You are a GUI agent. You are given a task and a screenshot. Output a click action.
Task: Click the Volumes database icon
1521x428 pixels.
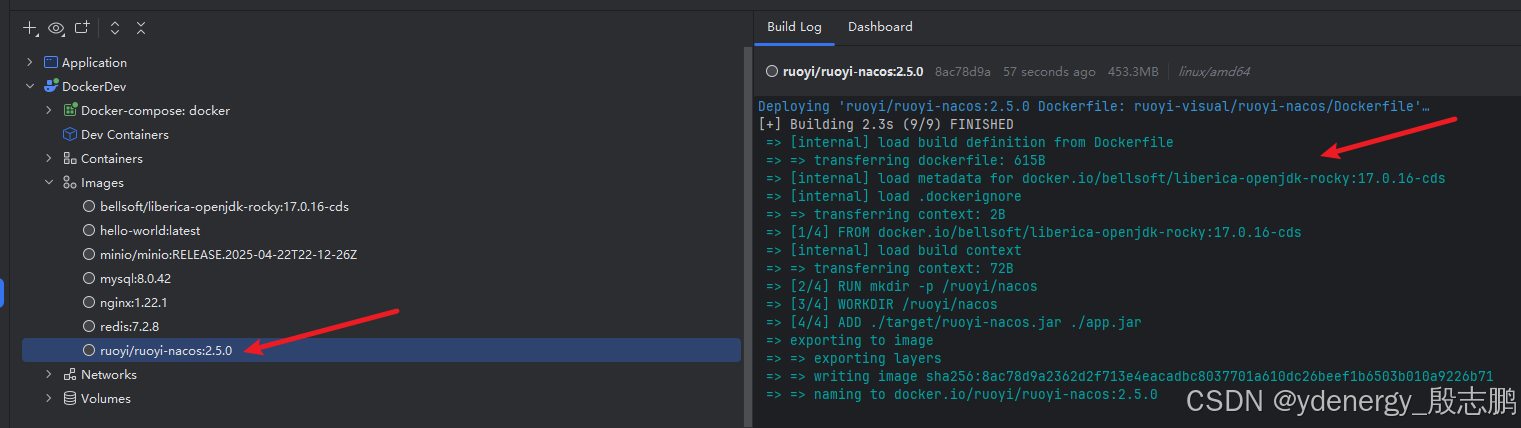pyautogui.click(x=70, y=398)
